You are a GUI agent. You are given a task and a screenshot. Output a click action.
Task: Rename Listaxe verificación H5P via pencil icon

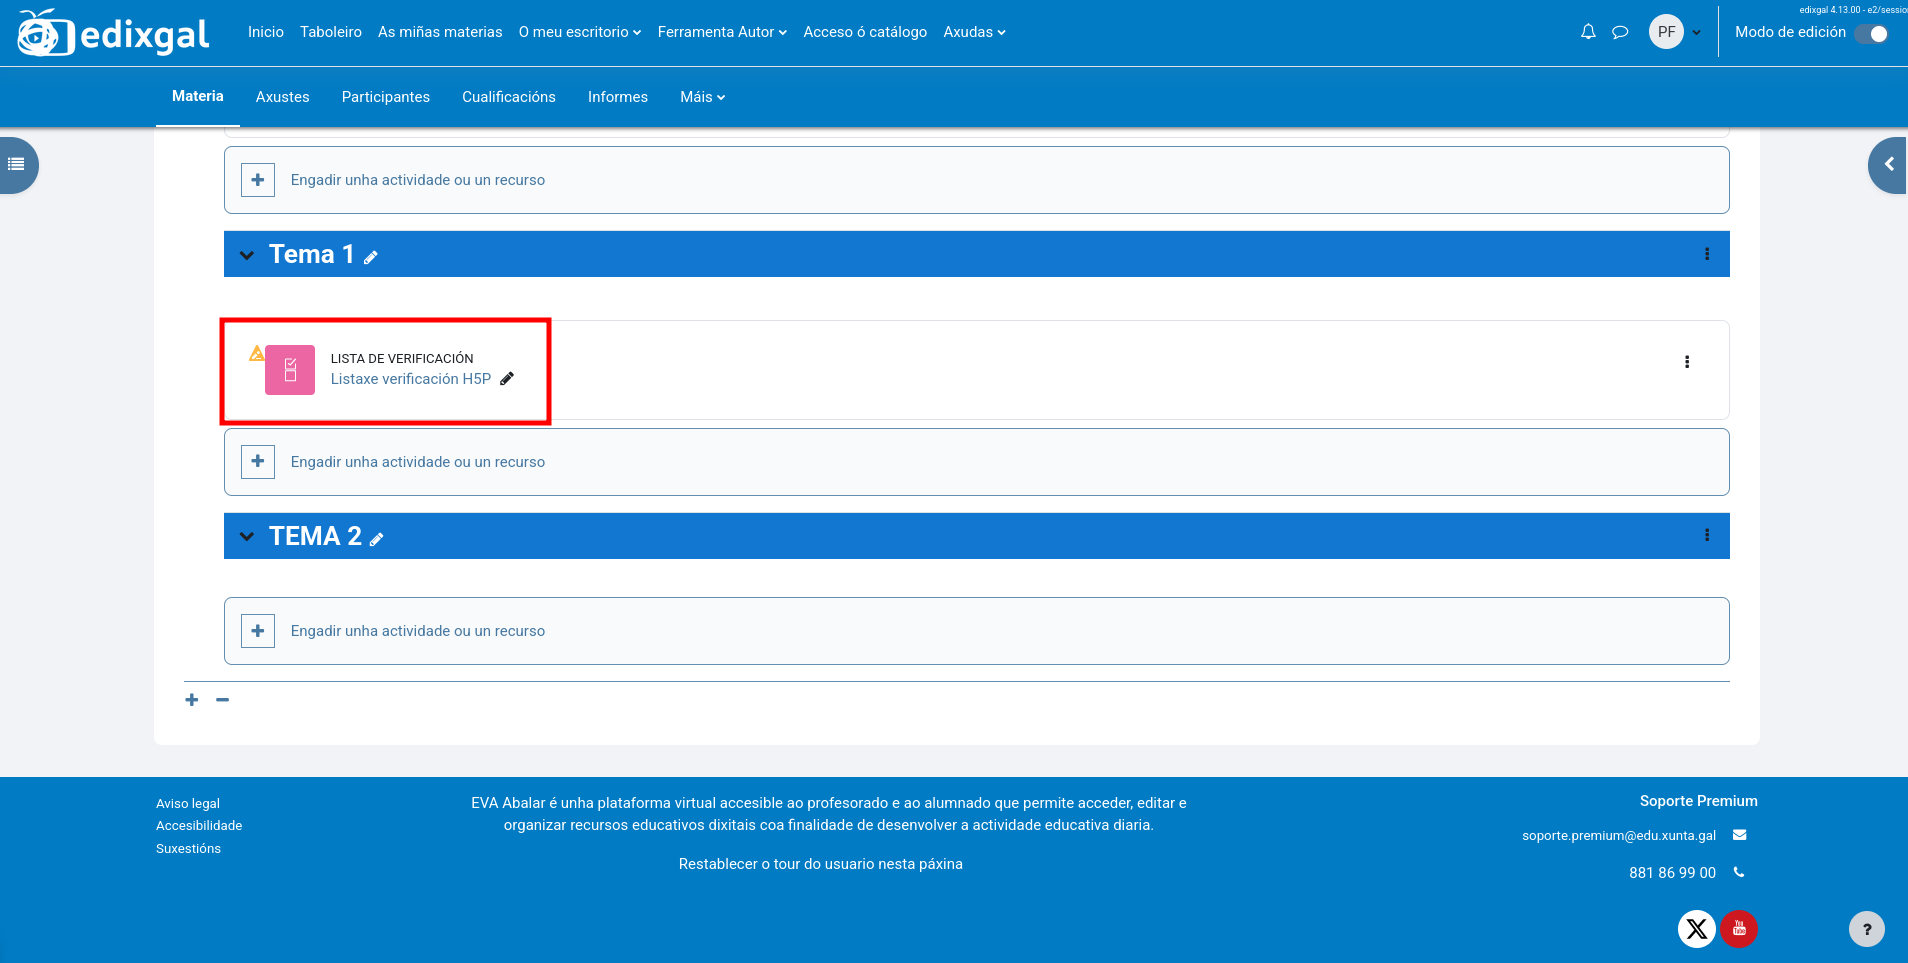(507, 379)
